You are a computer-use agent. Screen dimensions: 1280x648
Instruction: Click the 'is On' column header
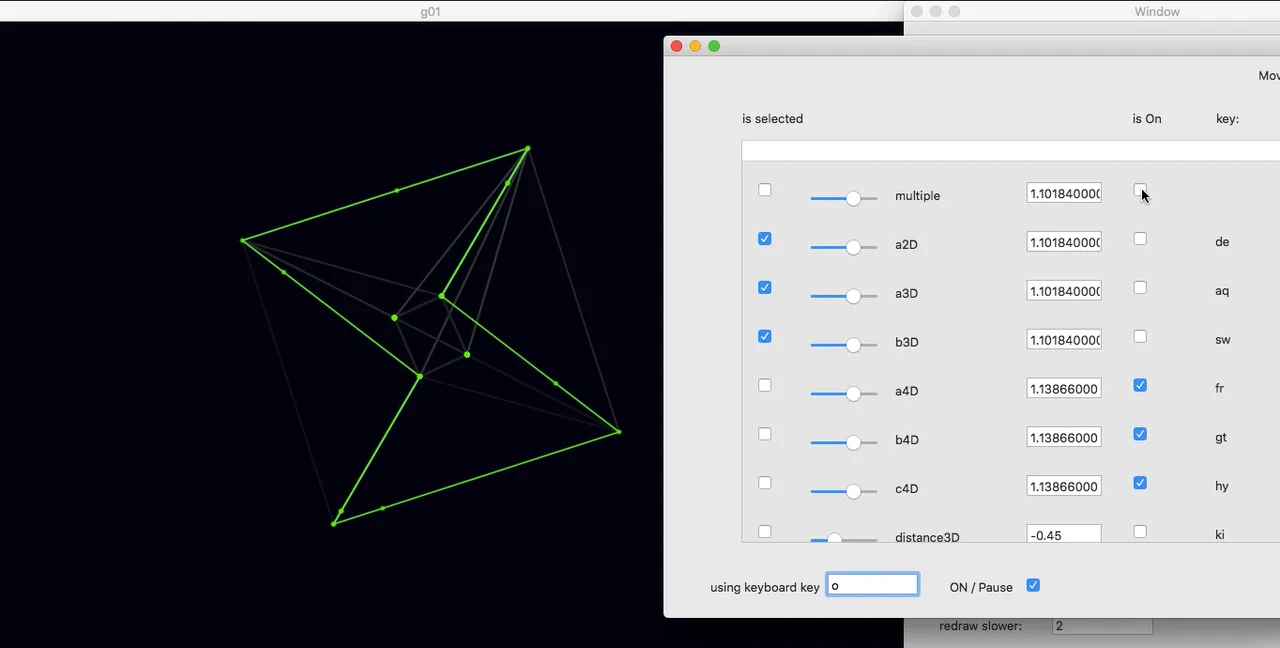(1147, 118)
